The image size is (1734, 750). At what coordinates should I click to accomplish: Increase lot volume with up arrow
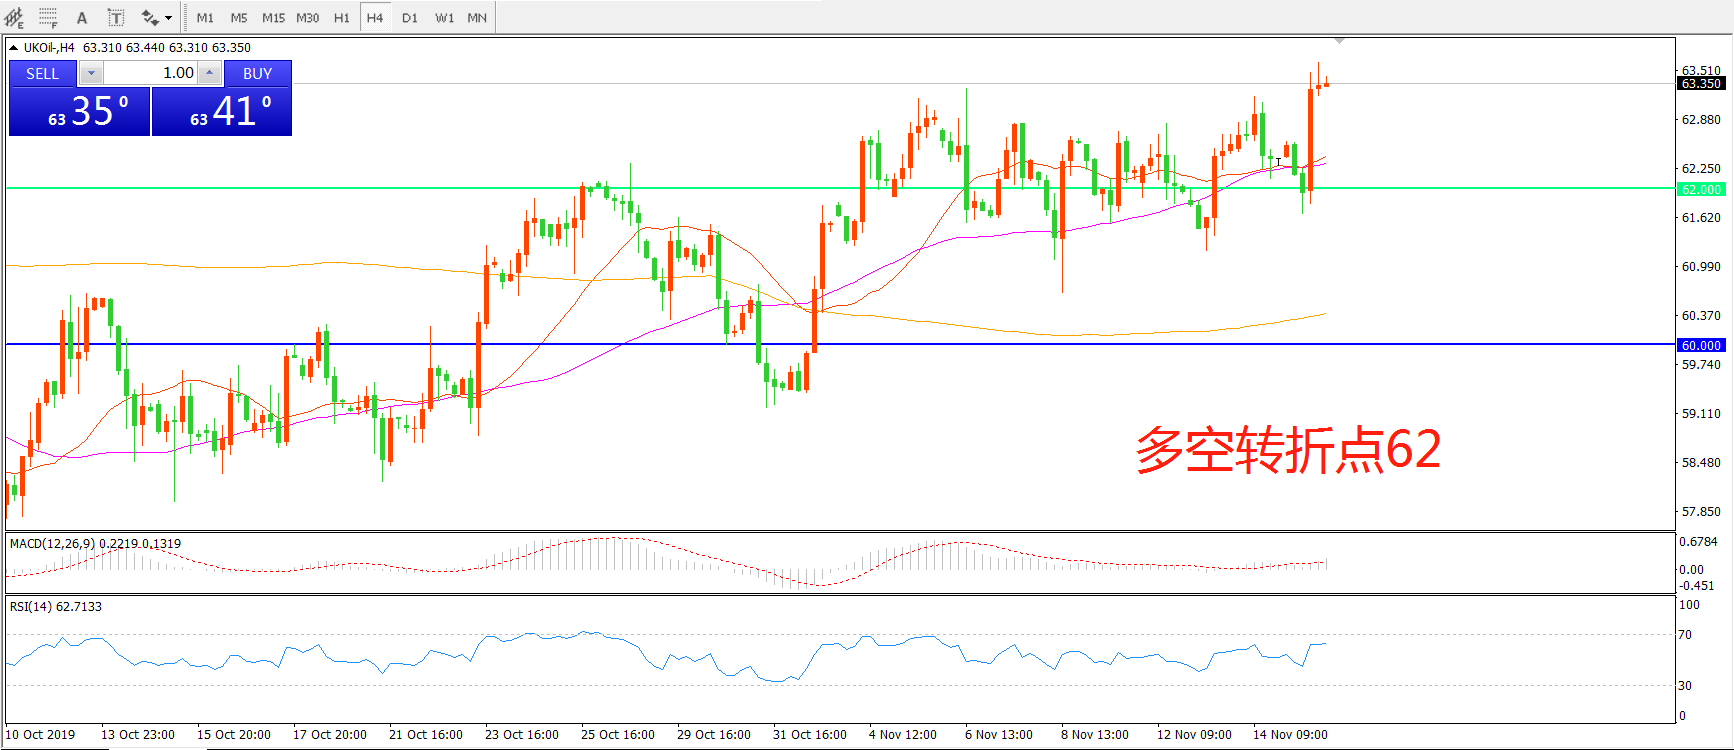pyautogui.click(x=209, y=73)
